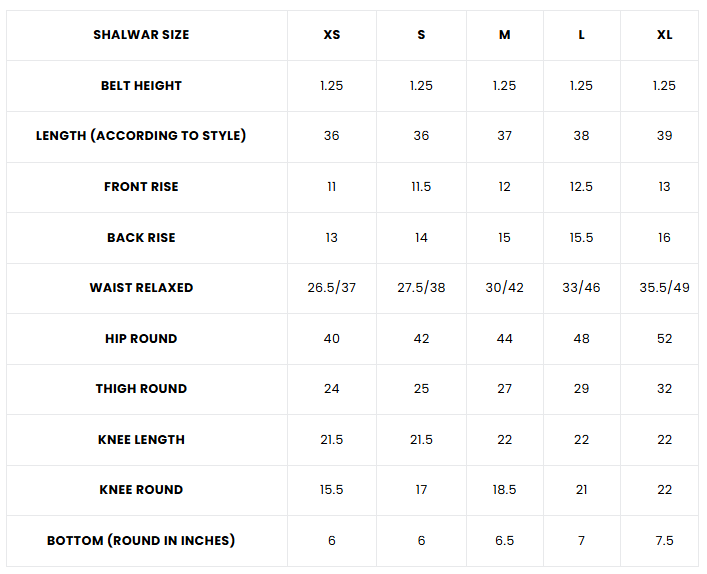This screenshot has height=574, width=707.
Task: Click the KNEE ROUND row label
Action: point(141,490)
